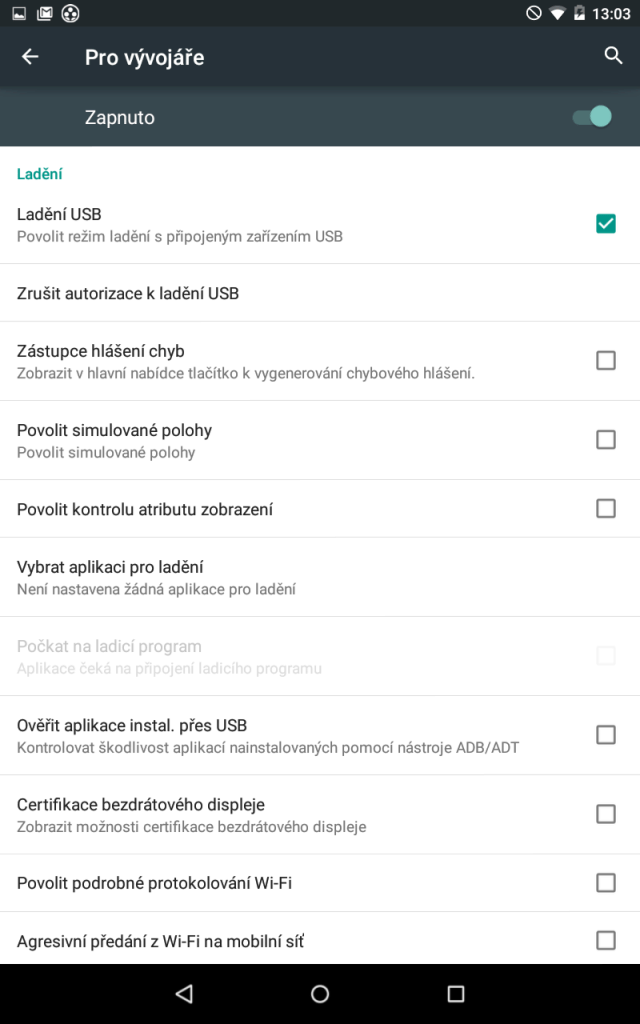Enable Povolit kontrolu atributu zobrazení checkbox

click(606, 508)
